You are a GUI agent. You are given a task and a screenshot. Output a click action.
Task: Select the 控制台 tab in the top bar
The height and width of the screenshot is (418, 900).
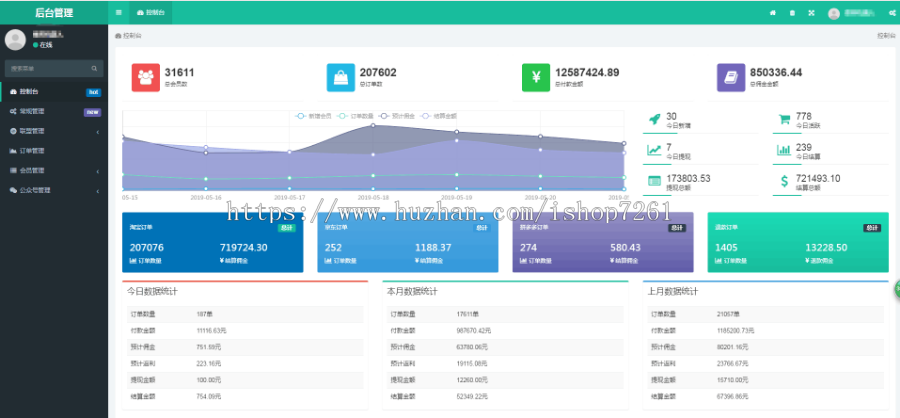coord(151,13)
